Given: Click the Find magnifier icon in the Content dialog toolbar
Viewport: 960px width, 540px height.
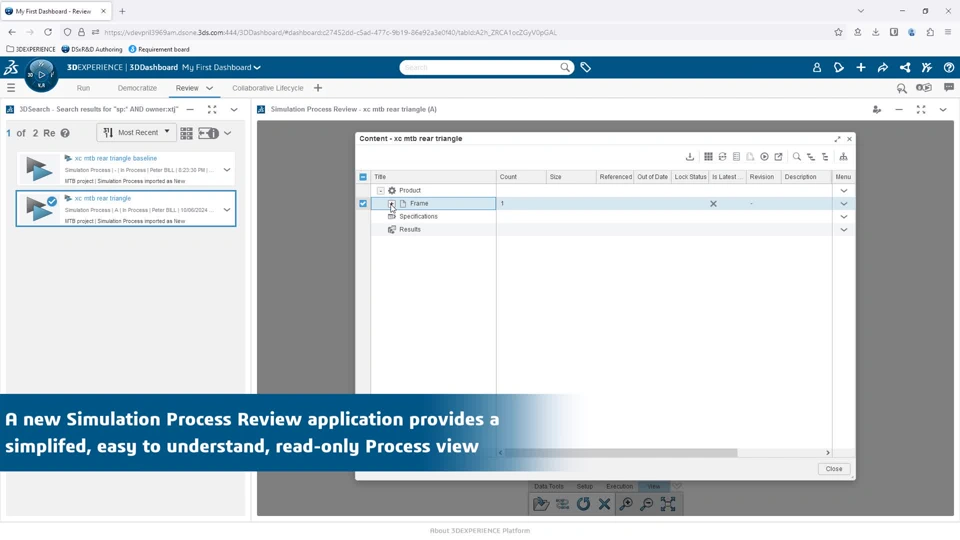Looking at the screenshot, I should [797, 157].
